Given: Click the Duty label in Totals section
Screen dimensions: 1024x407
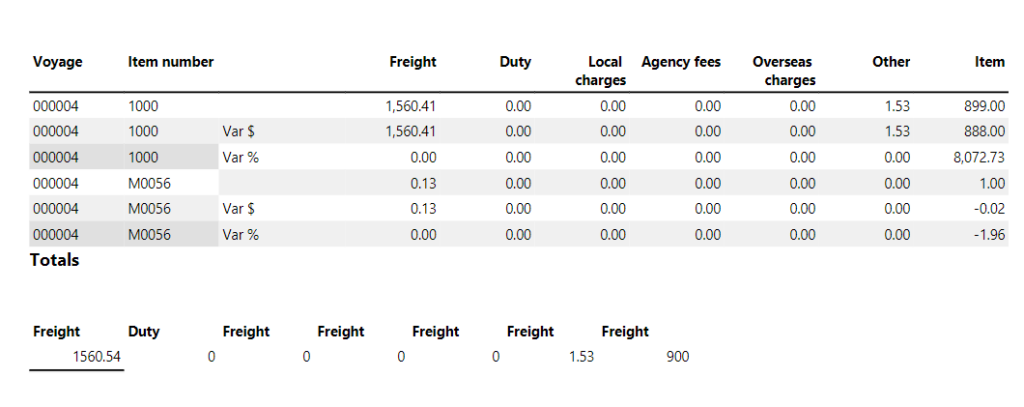Looking at the screenshot, I should 144,332.
